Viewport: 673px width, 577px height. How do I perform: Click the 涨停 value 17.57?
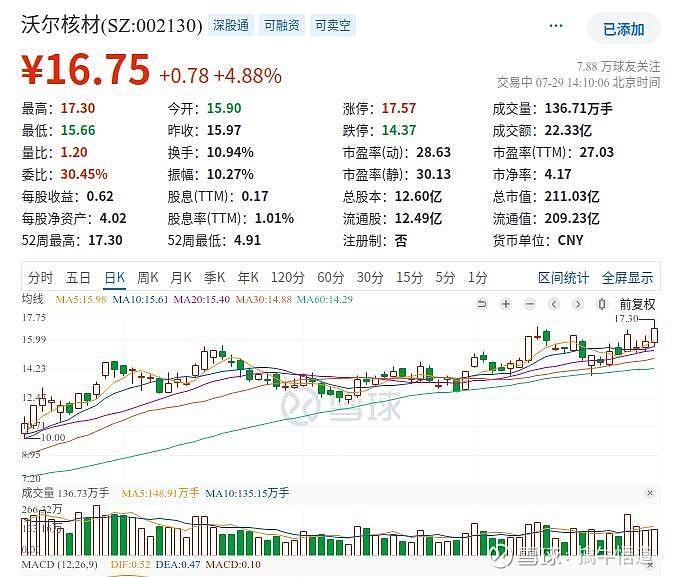(399, 108)
